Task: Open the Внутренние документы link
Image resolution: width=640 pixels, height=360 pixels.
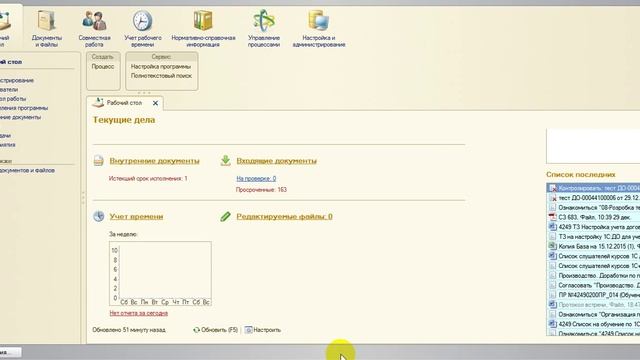Action: (154, 161)
